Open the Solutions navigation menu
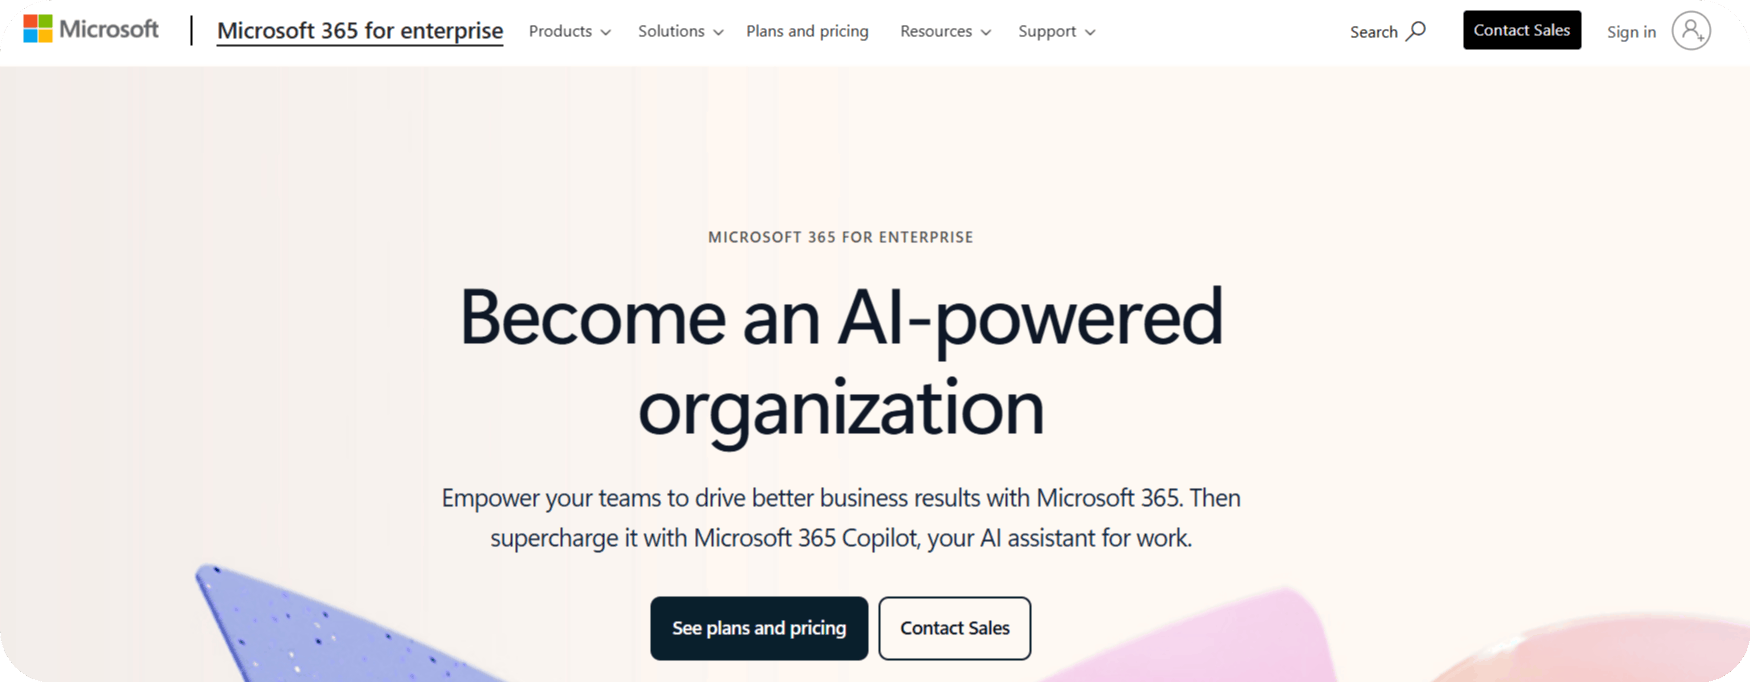 point(670,31)
